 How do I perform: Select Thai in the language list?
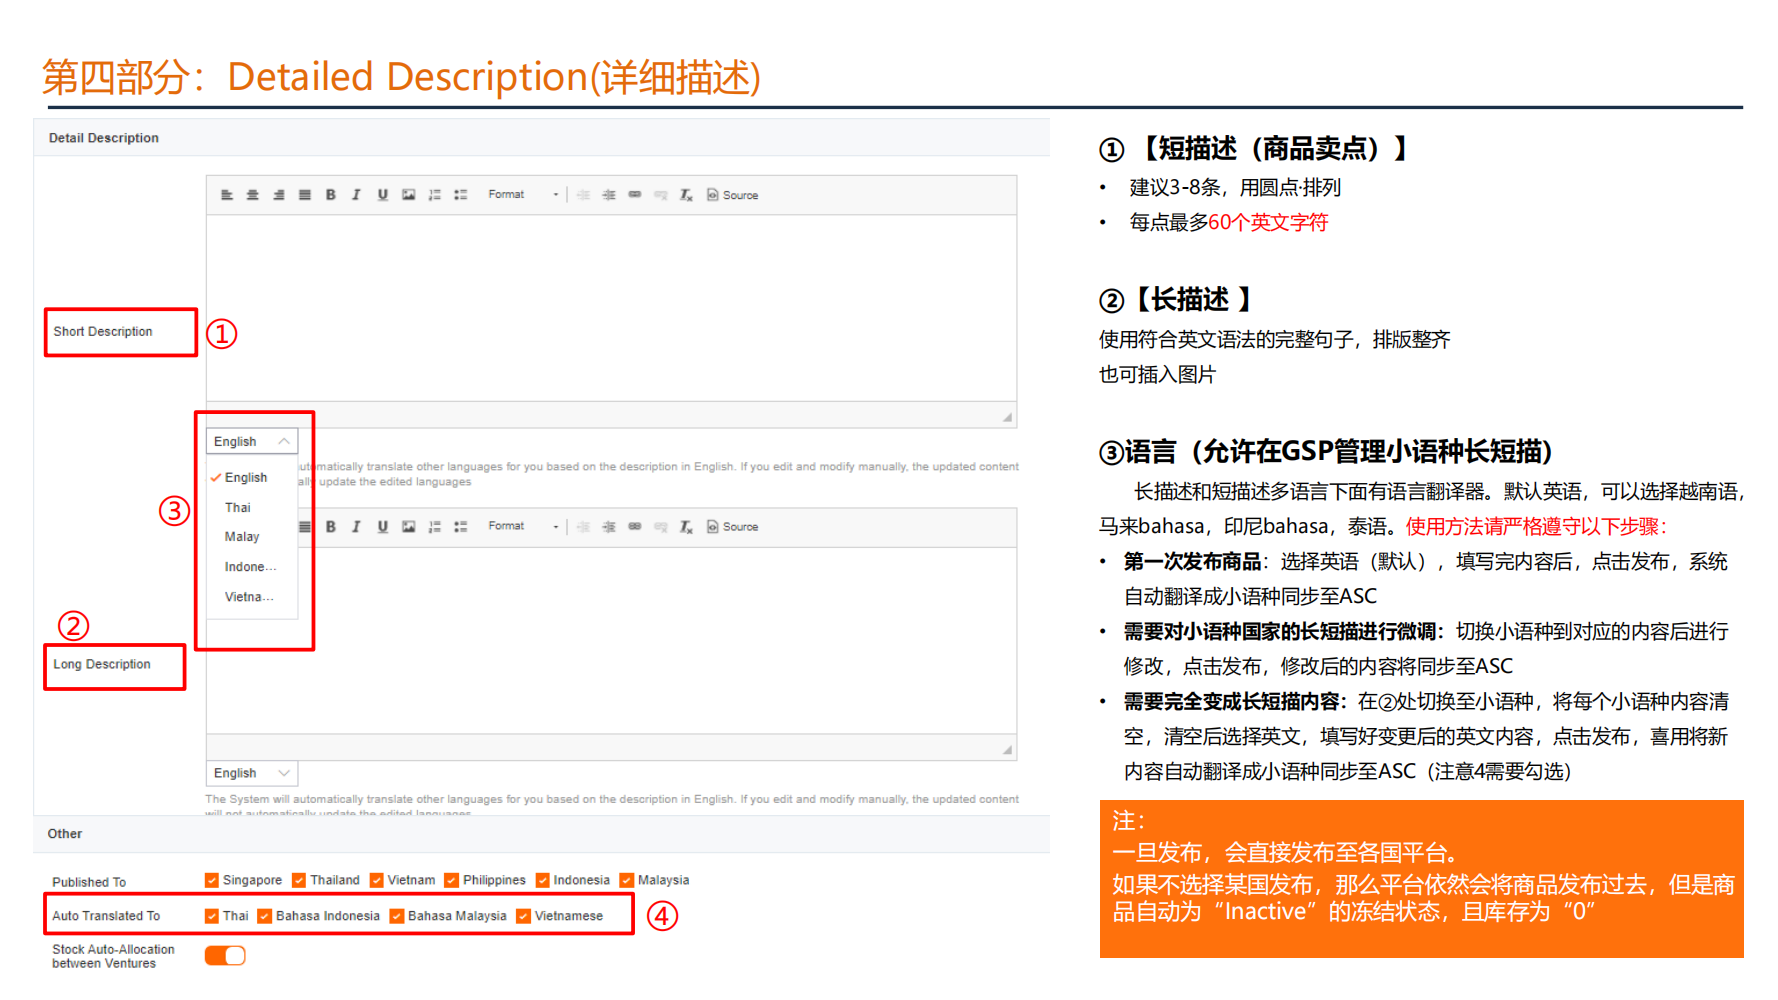pyautogui.click(x=237, y=507)
